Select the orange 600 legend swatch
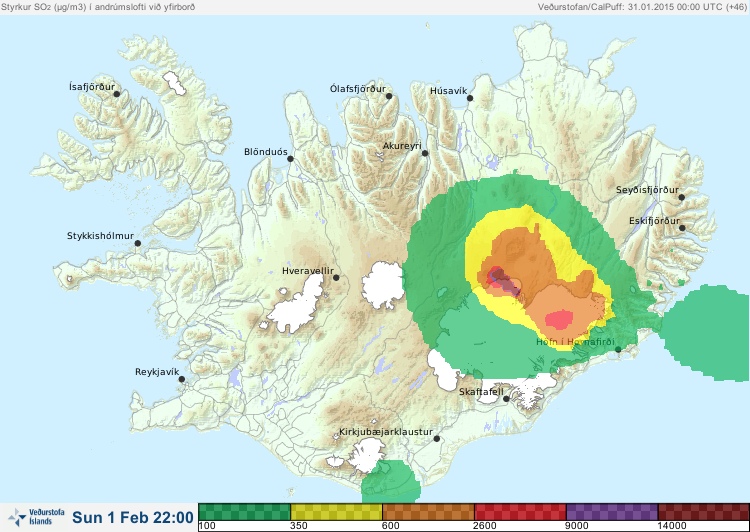The height and width of the screenshot is (532, 750). 428,512
